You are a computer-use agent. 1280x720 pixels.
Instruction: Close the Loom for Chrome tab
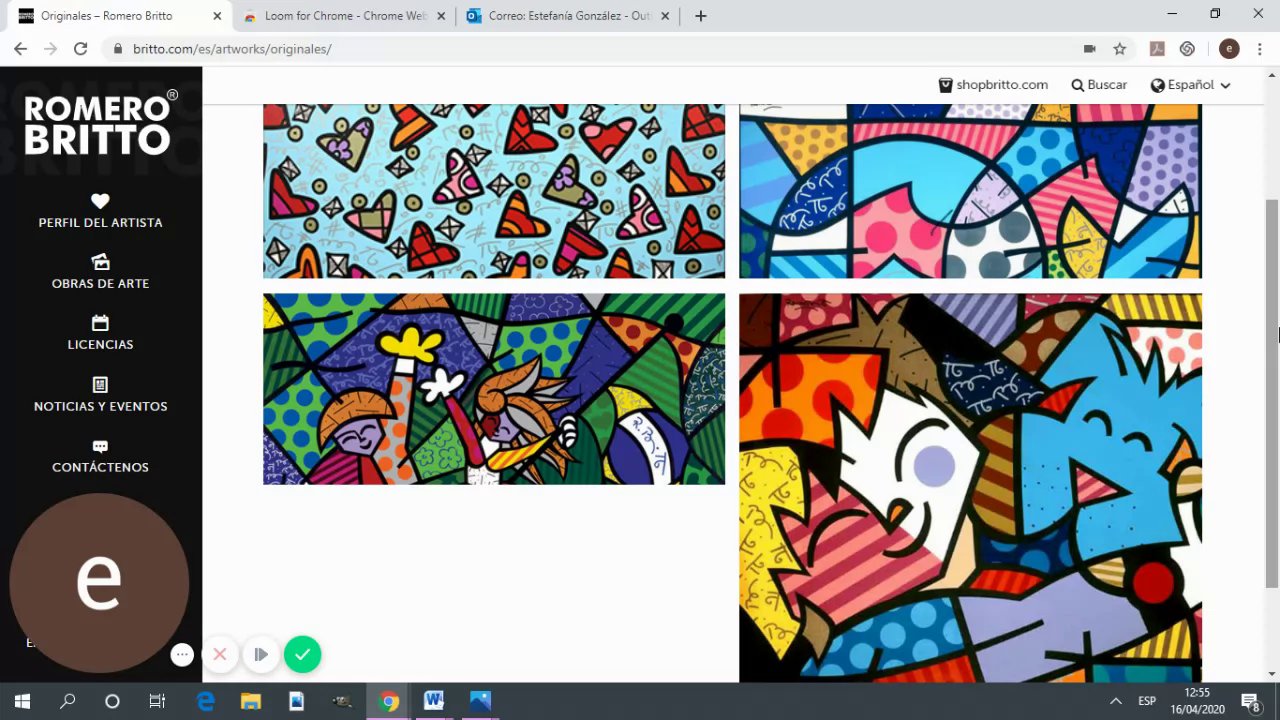point(441,16)
